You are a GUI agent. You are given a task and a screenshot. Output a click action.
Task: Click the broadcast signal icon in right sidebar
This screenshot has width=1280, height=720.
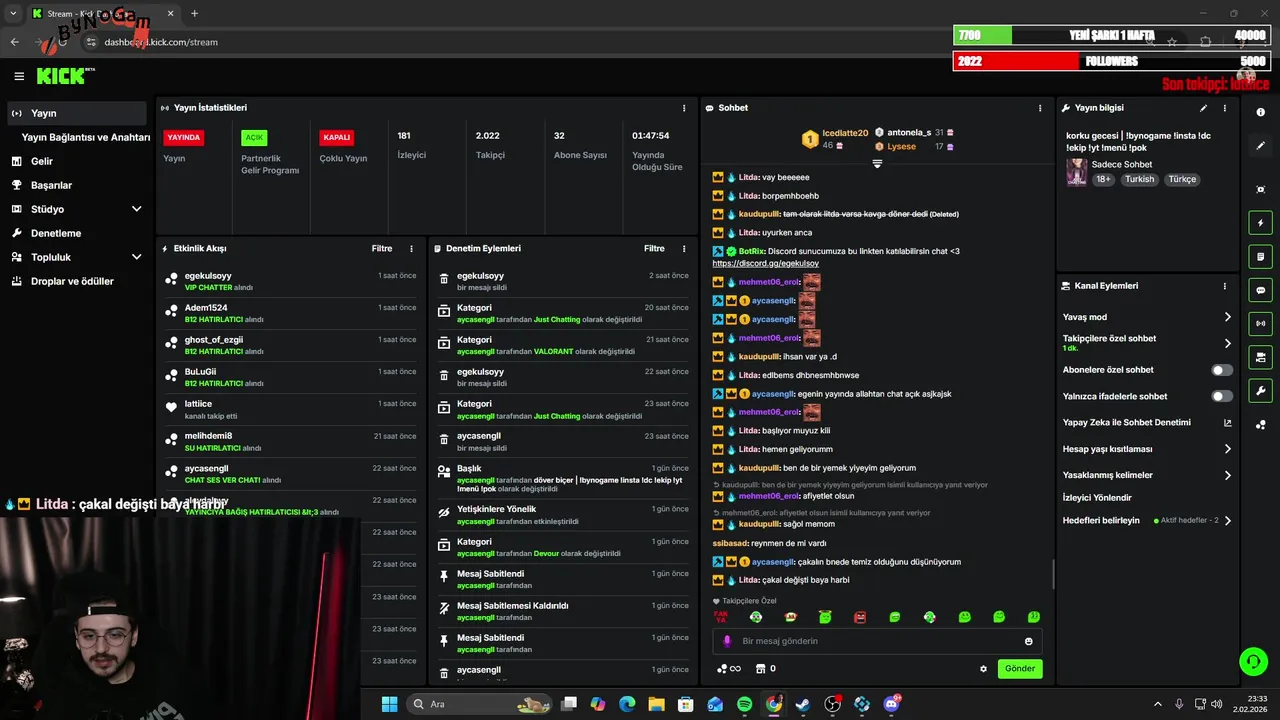point(1261,323)
